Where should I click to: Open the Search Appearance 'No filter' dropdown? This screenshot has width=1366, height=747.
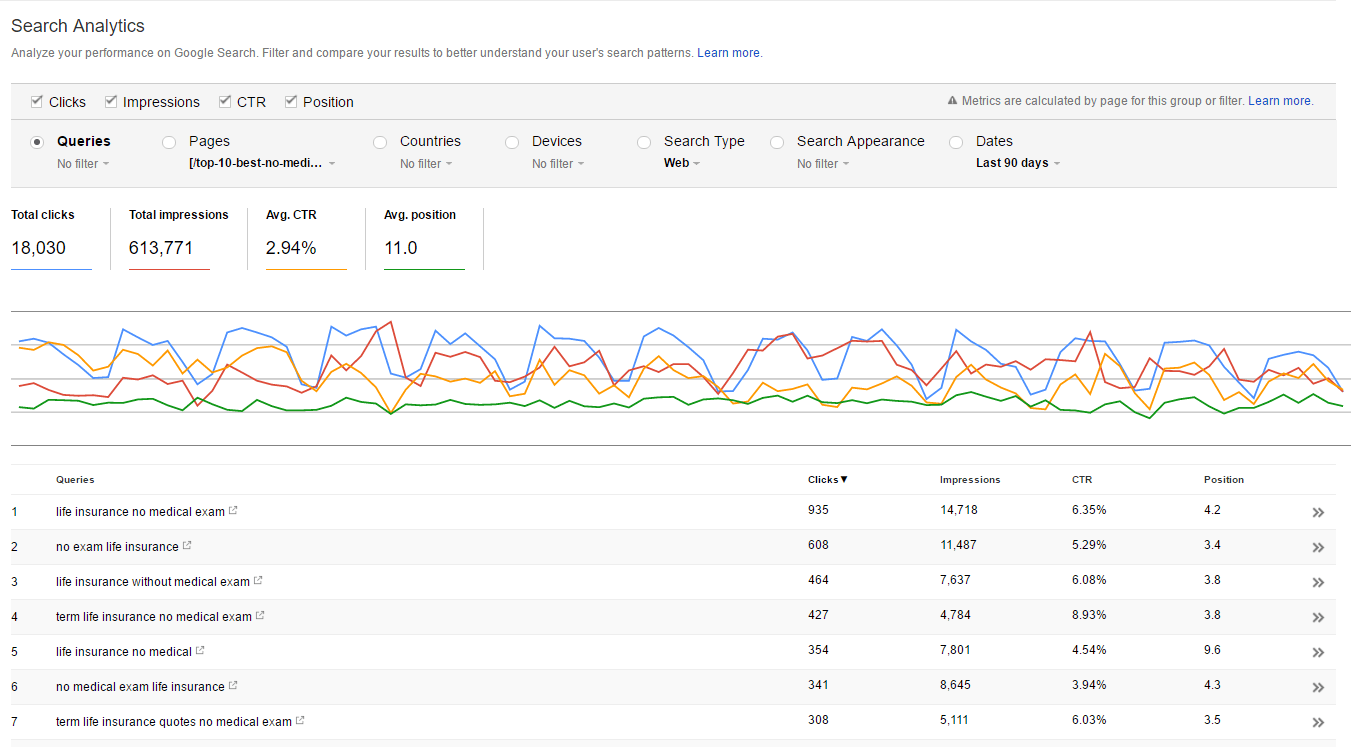(823, 164)
